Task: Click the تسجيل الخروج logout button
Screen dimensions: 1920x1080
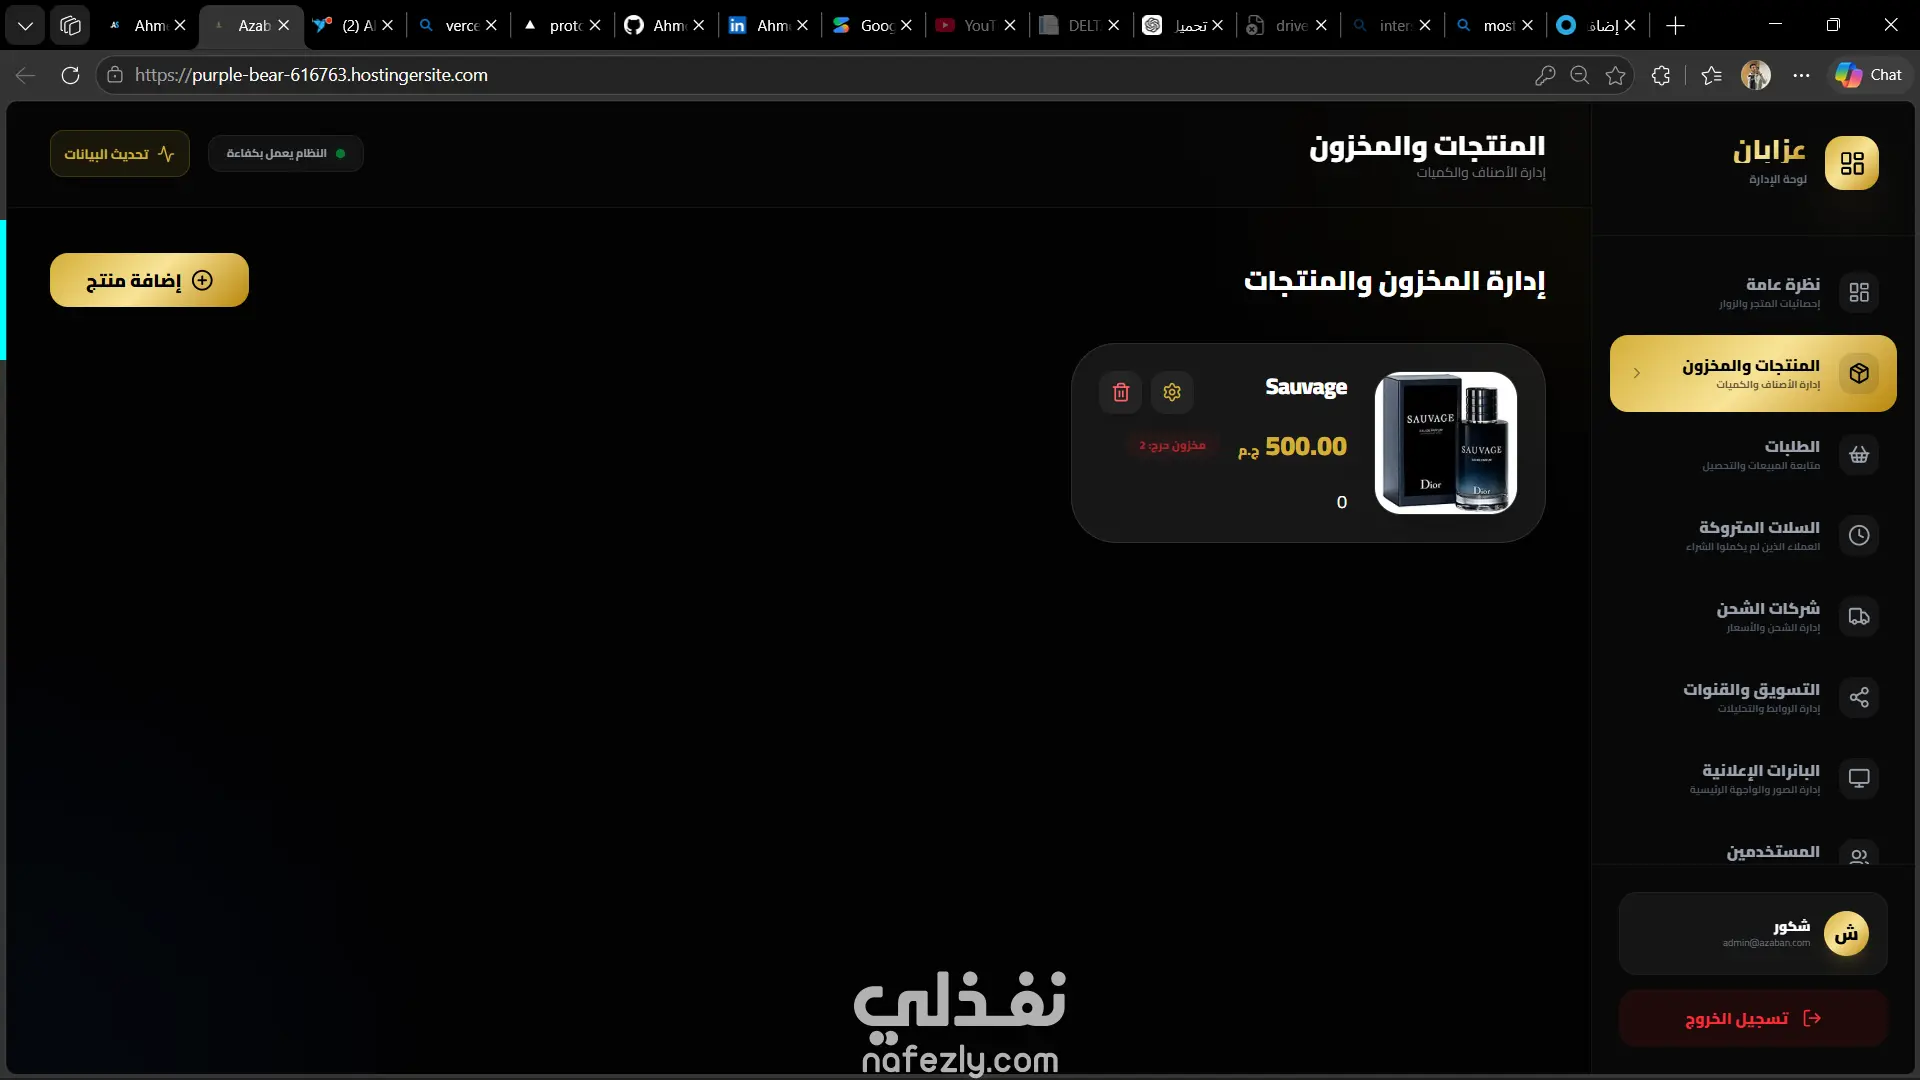Action: tap(1753, 1018)
